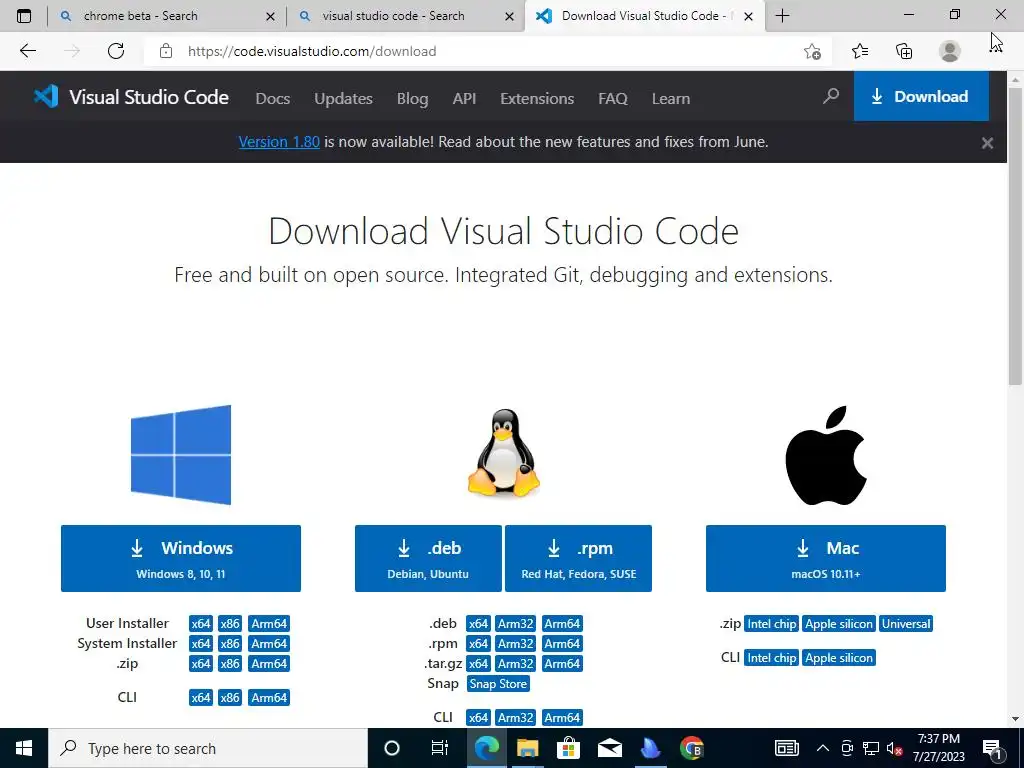Image resolution: width=1024 pixels, height=768 pixels.
Task: Select Windows CLI x64 link
Action: click(201, 697)
